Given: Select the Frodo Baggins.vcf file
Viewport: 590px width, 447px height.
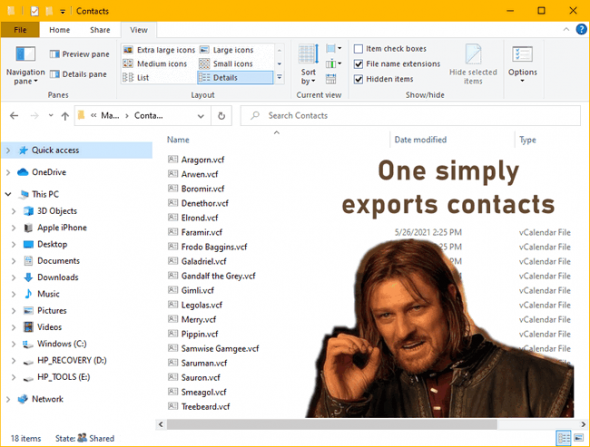Looking at the screenshot, I should pyautogui.click(x=214, y=247).
